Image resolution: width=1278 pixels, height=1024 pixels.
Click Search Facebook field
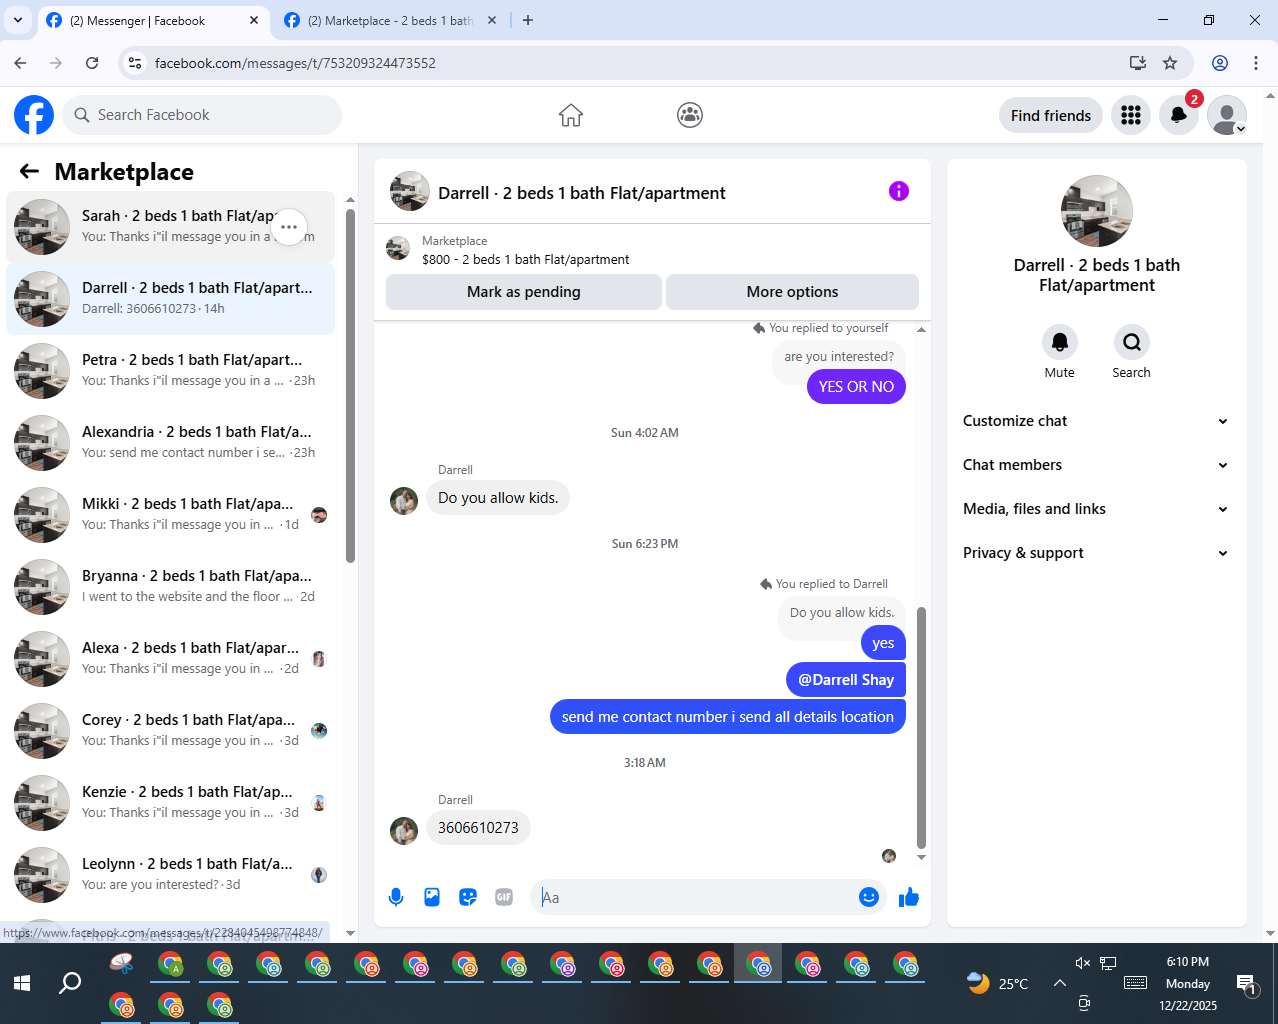coord(202,115)
